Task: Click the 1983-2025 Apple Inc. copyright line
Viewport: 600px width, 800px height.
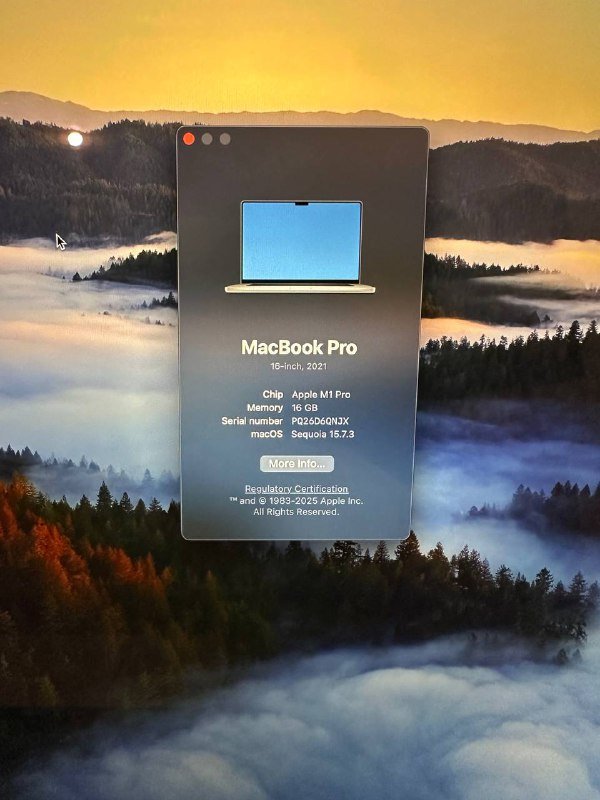Action: pyautogui.click(x=296, y=501)
